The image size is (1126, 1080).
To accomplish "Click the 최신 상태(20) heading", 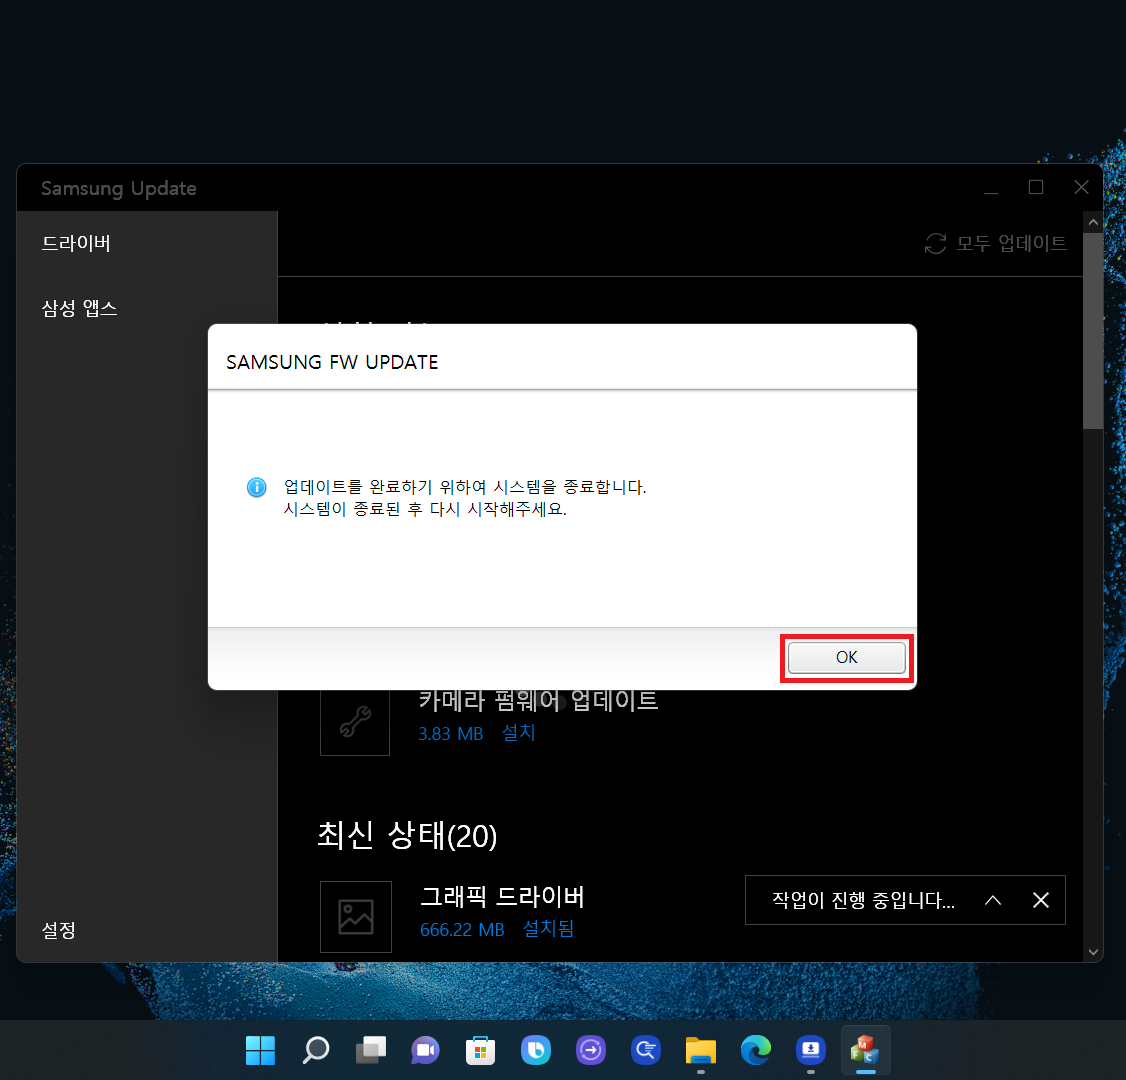I will point(407,835).
